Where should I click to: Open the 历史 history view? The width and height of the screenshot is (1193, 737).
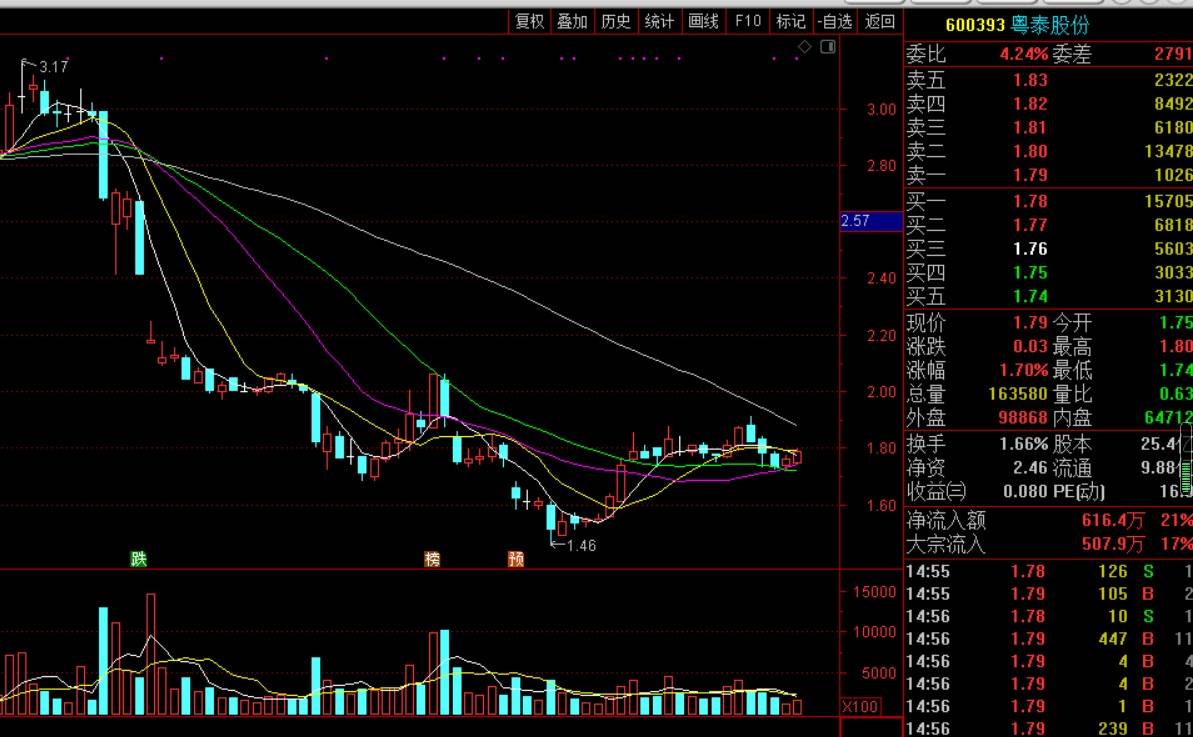pos(615,21)
